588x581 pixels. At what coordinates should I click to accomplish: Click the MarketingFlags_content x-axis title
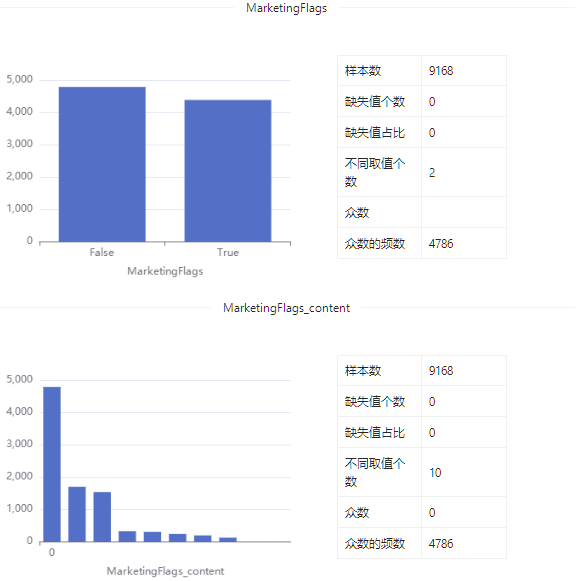point(165,571)
